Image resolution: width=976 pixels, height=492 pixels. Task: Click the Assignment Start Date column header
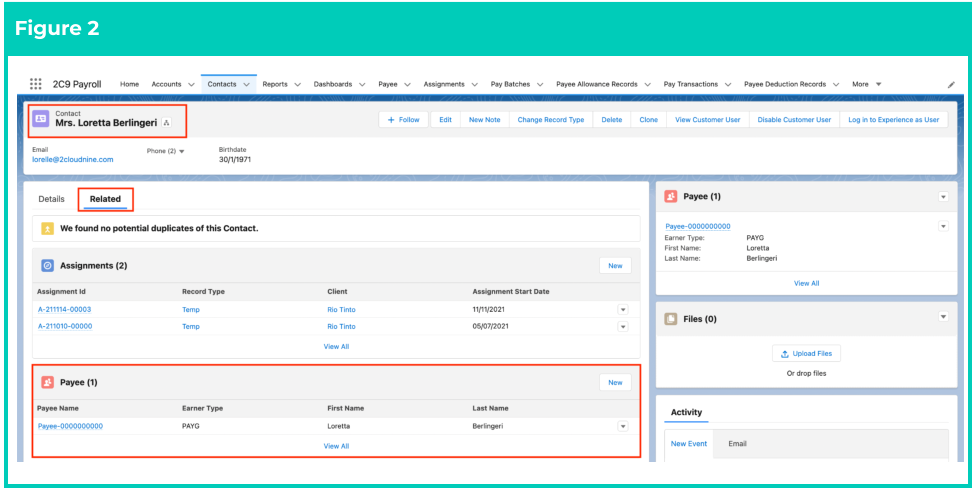[510, 291]
